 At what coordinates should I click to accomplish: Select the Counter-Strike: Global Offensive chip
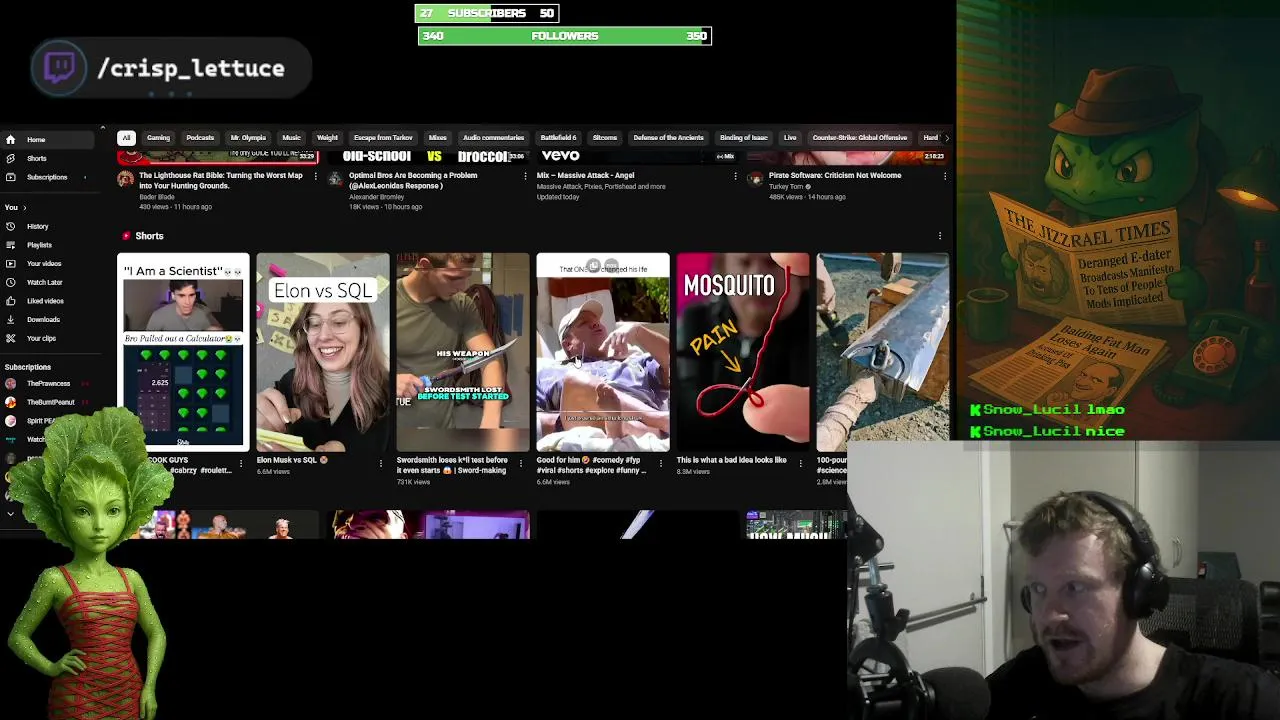[860, 138]
